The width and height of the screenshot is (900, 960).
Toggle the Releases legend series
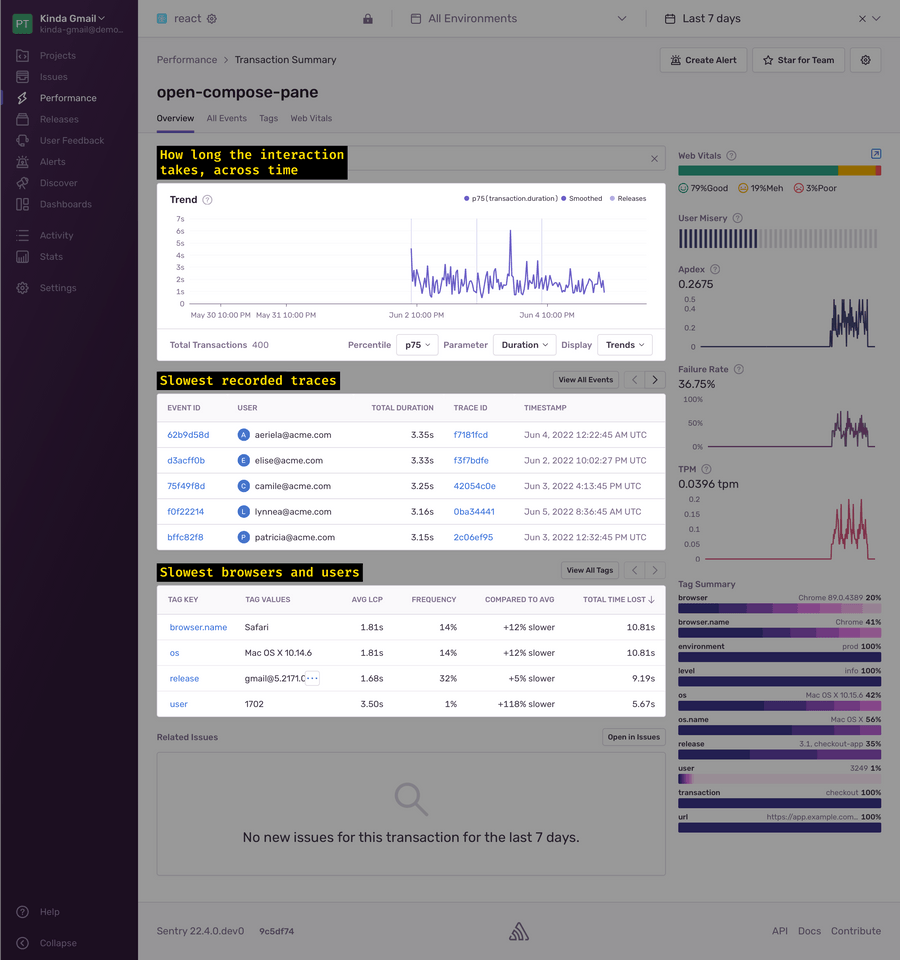tap(628, 198)
